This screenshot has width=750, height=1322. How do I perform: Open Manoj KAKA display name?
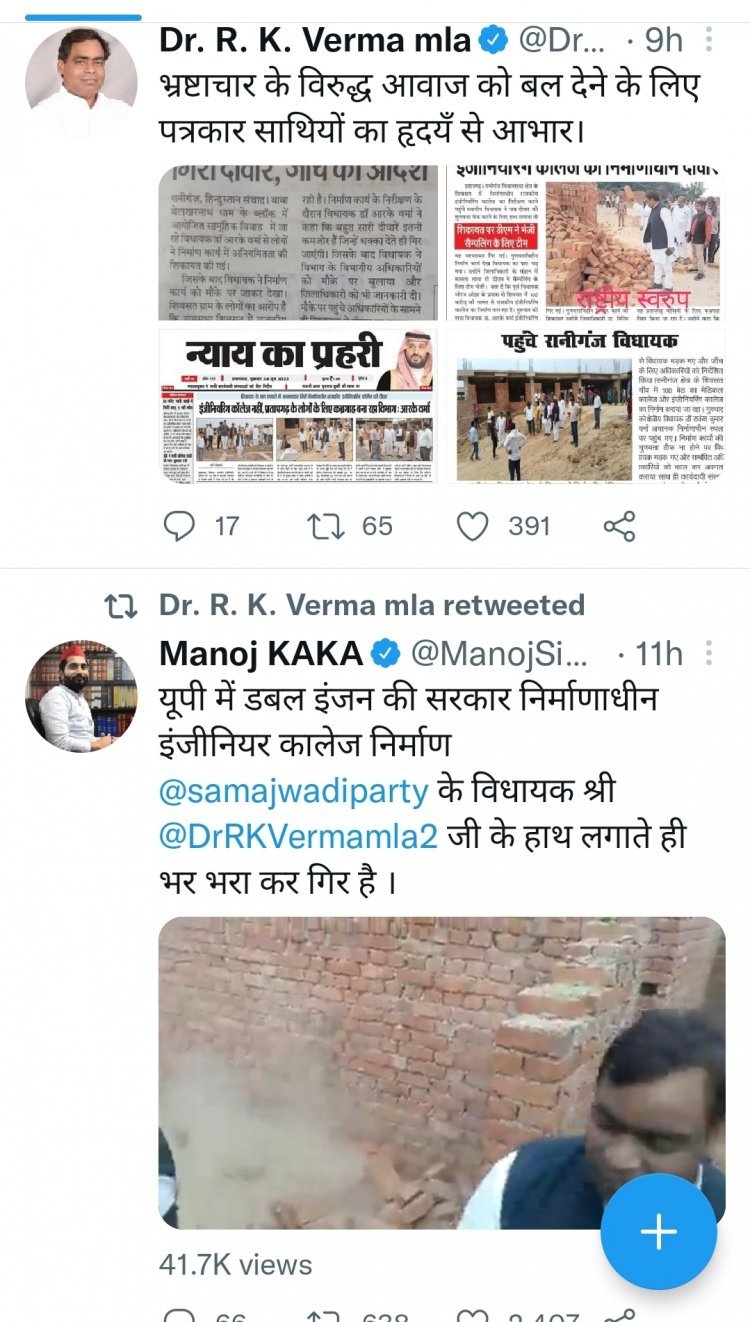tap(261, 654)
